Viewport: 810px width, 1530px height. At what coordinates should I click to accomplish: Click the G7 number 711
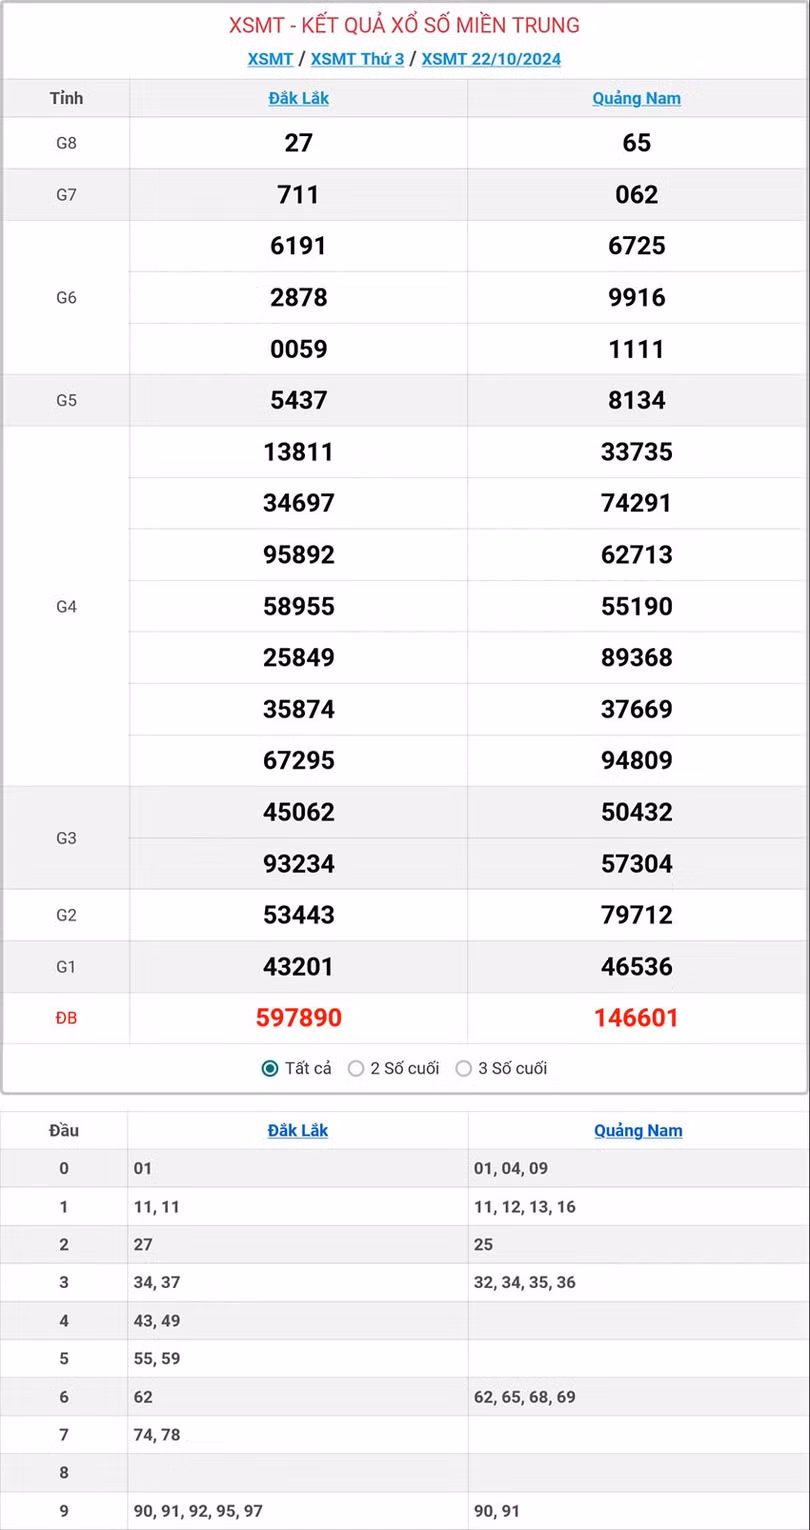pos(299,194)
